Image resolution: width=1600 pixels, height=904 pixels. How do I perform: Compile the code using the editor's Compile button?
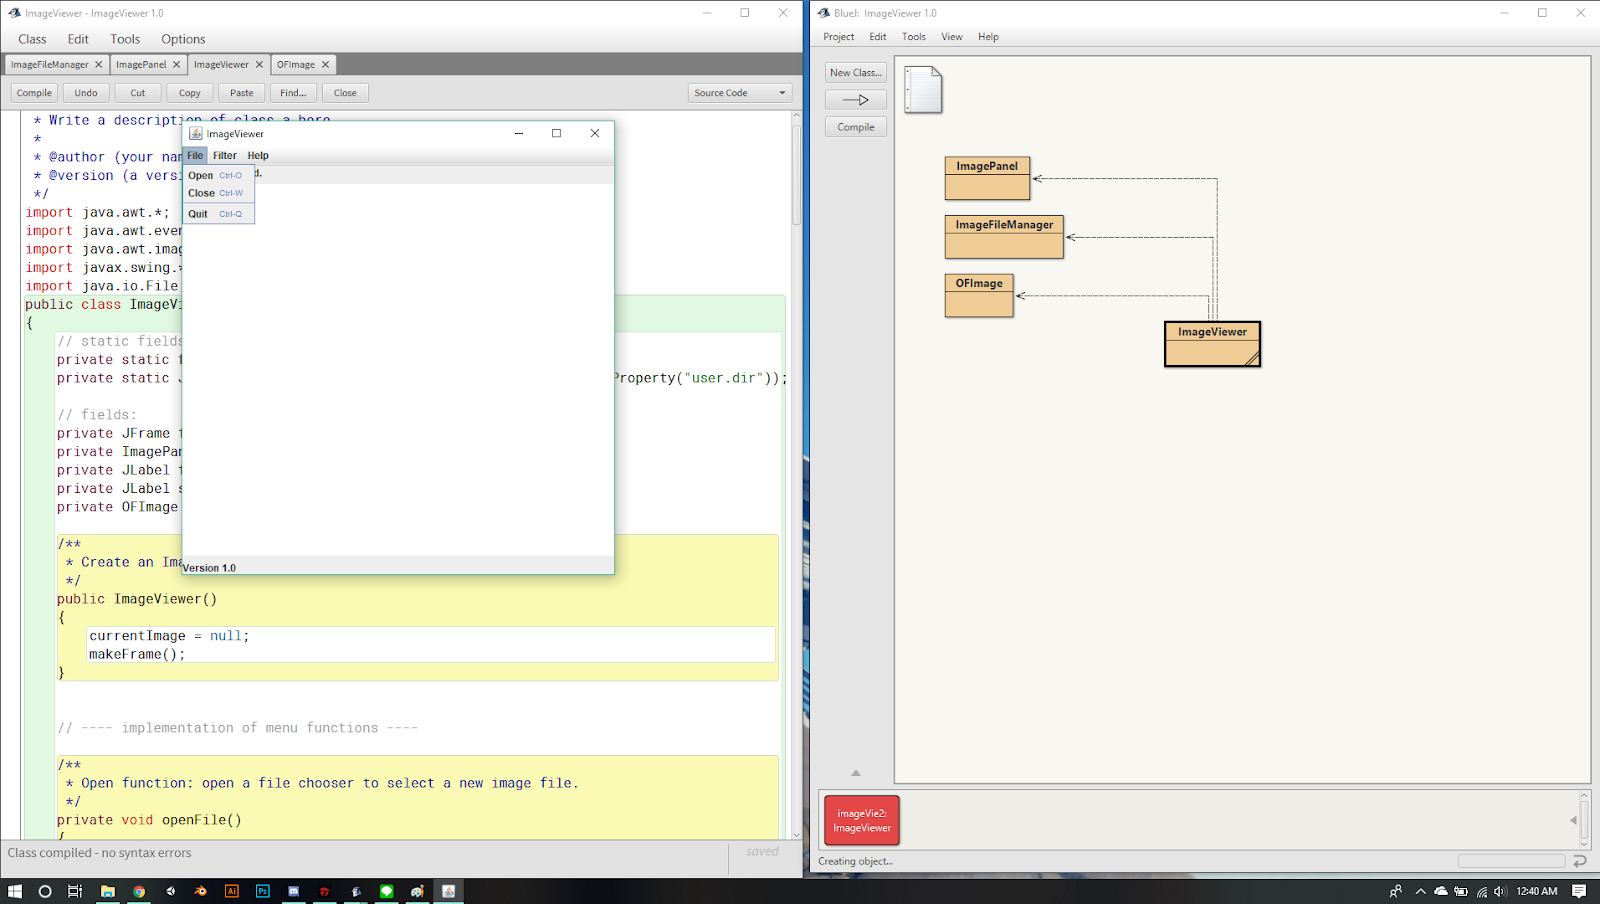click(33, 92)
